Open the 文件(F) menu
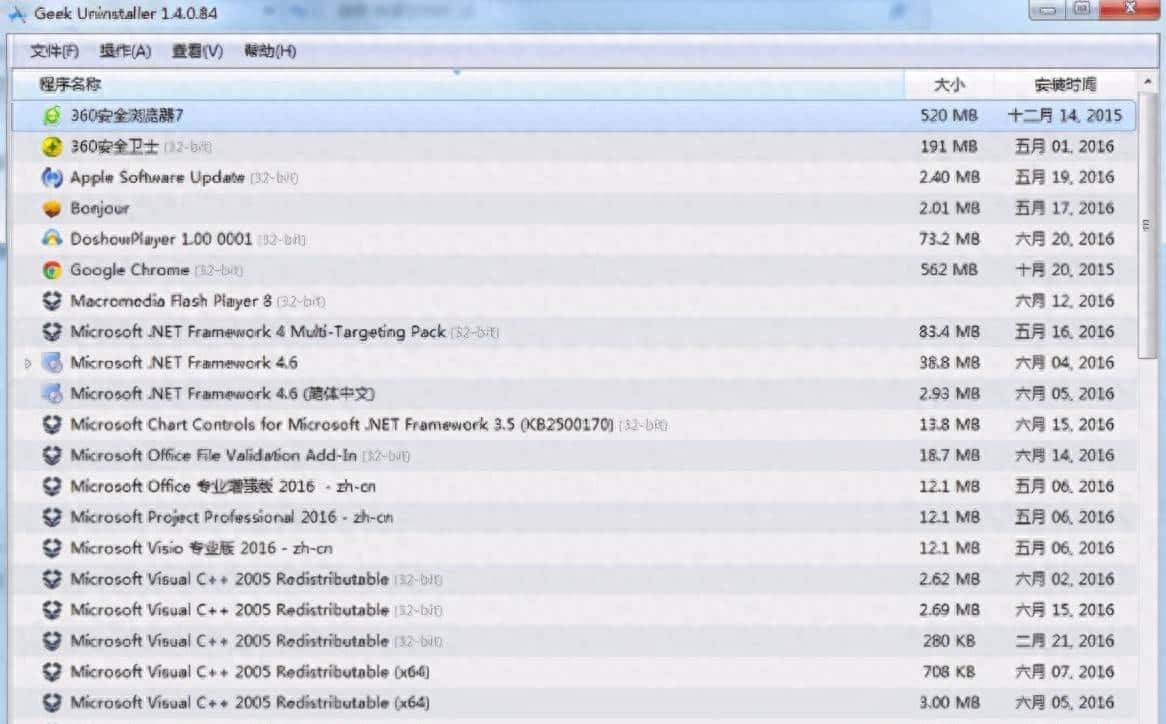 (54, 51)
